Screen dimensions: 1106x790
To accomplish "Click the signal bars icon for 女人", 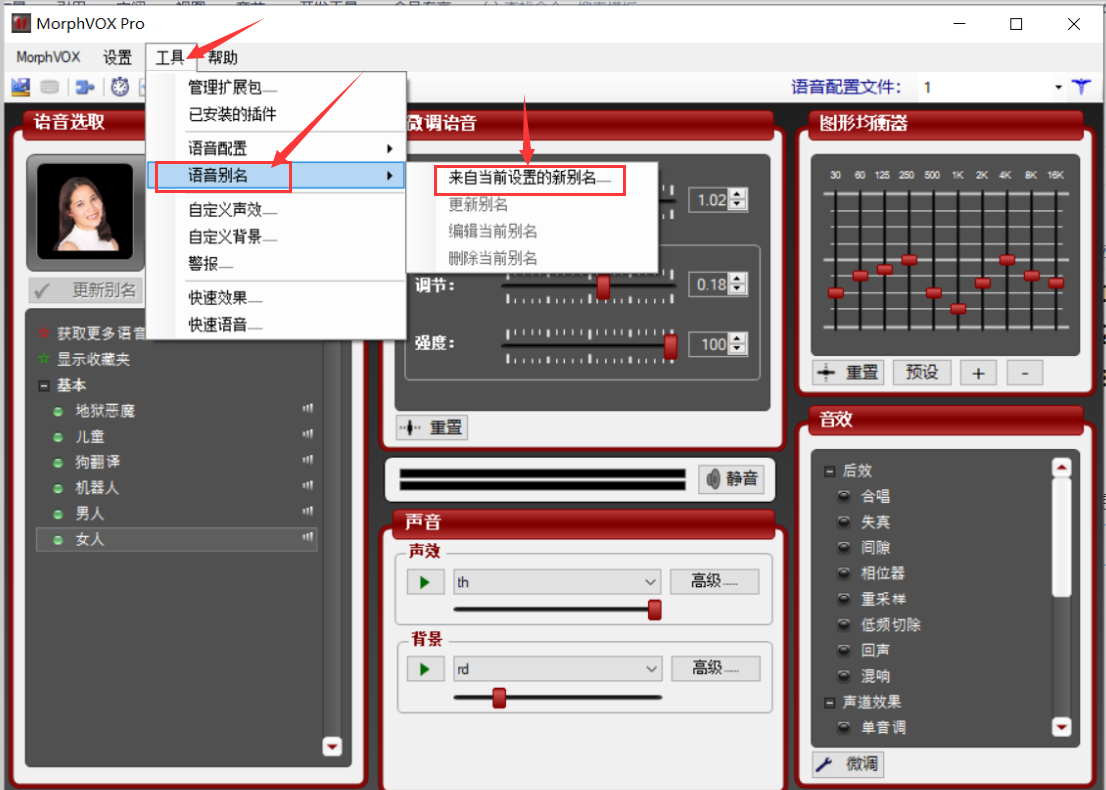I will tap(308, 537).
